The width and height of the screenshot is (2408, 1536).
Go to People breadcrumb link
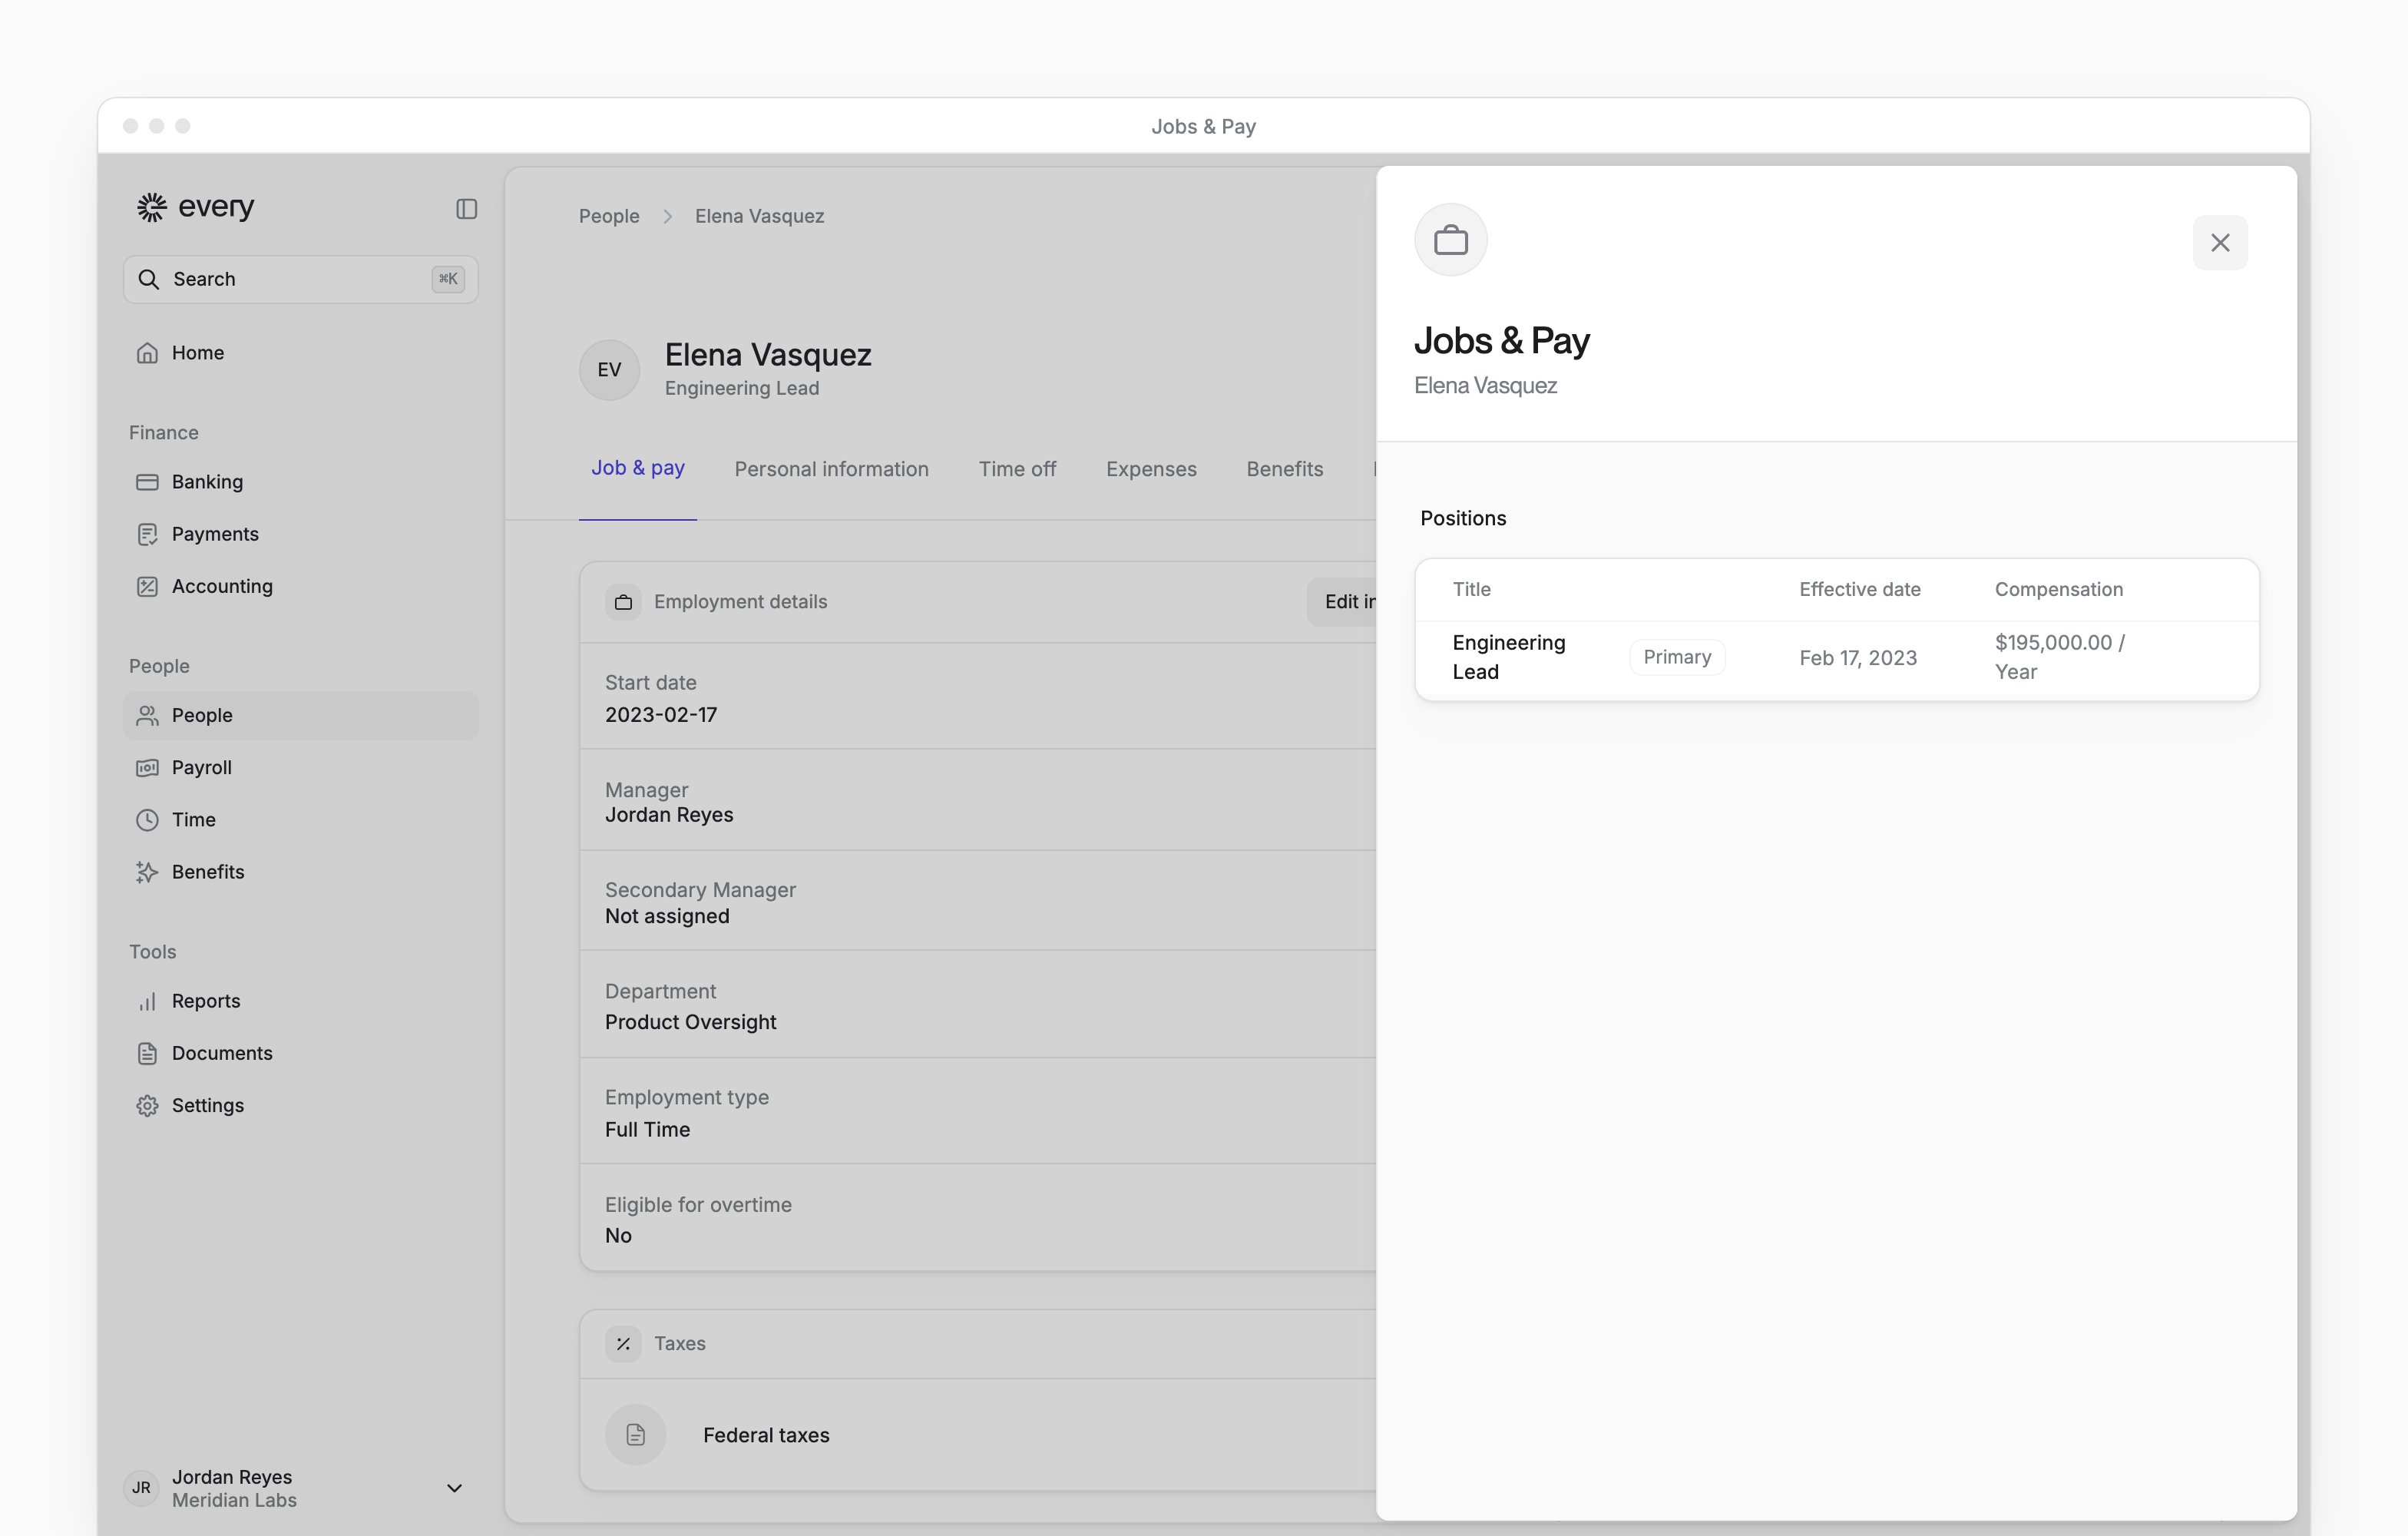(x=609, y=216)
